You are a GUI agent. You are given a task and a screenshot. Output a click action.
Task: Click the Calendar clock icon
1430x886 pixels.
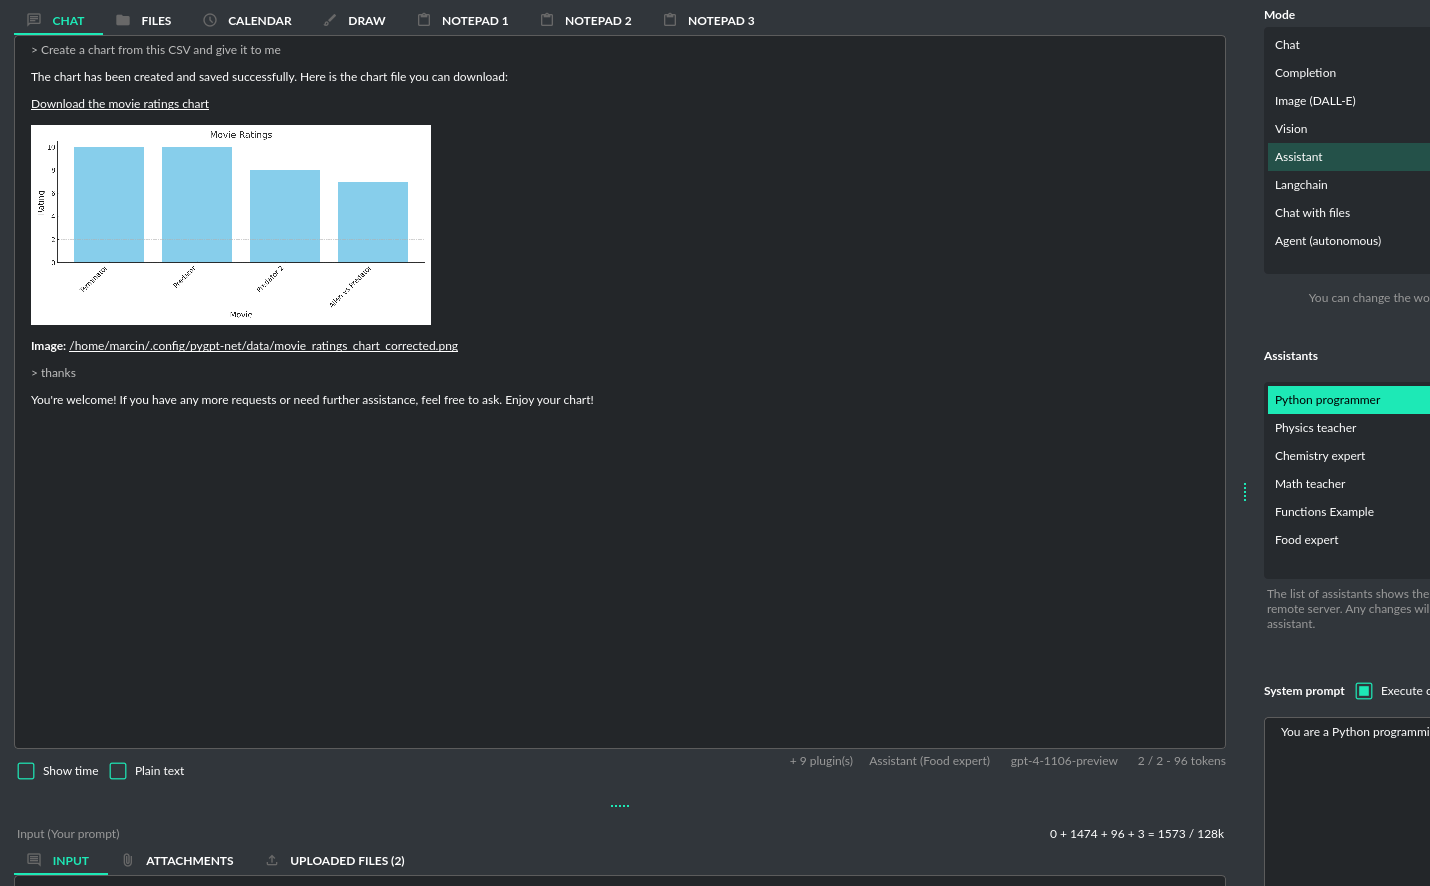pos(210,19)
